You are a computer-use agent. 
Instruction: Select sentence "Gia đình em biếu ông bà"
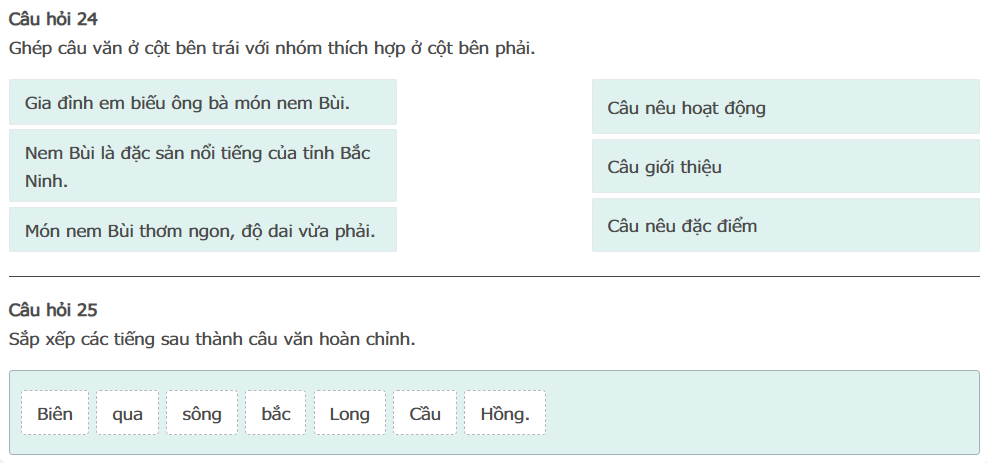coord(202,102)
